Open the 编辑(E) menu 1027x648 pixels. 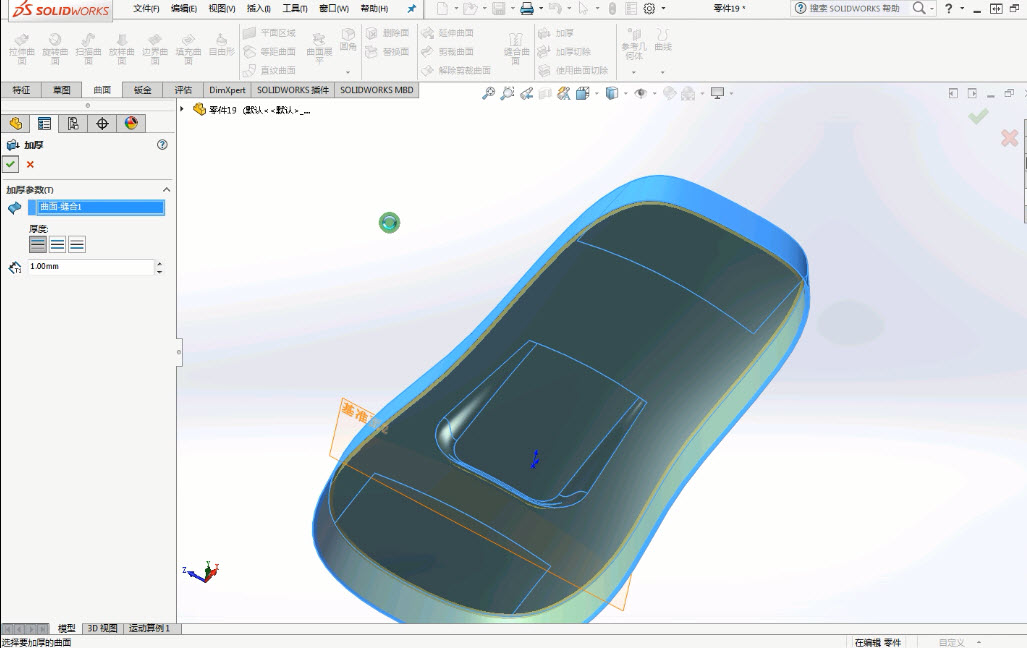point(183,9)
